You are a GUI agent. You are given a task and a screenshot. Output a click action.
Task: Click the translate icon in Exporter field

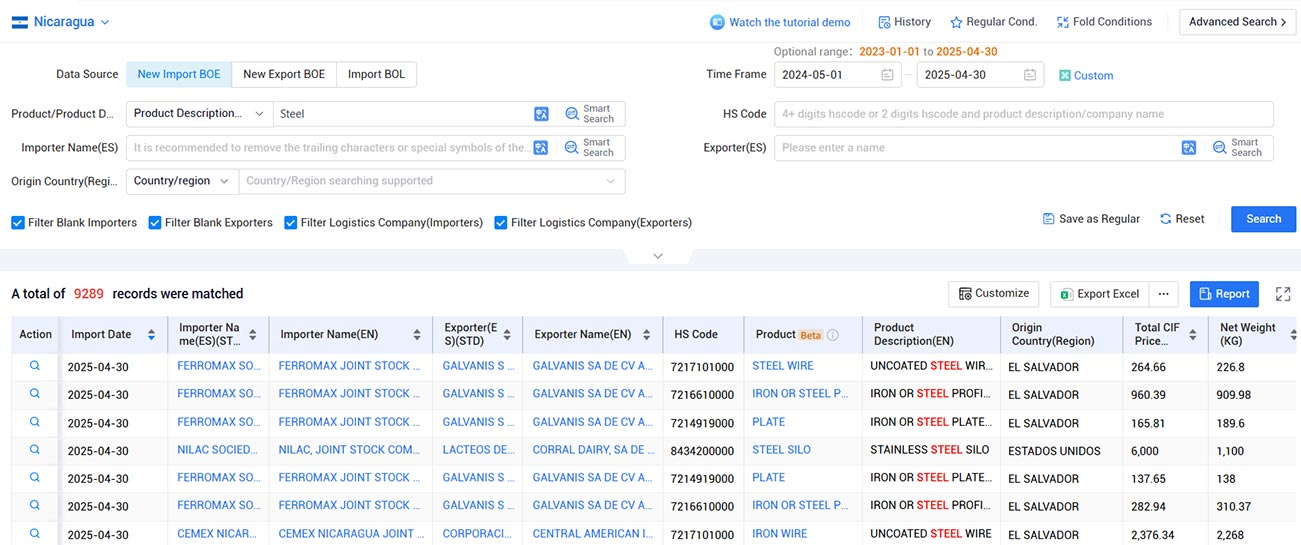[1189, 148]
